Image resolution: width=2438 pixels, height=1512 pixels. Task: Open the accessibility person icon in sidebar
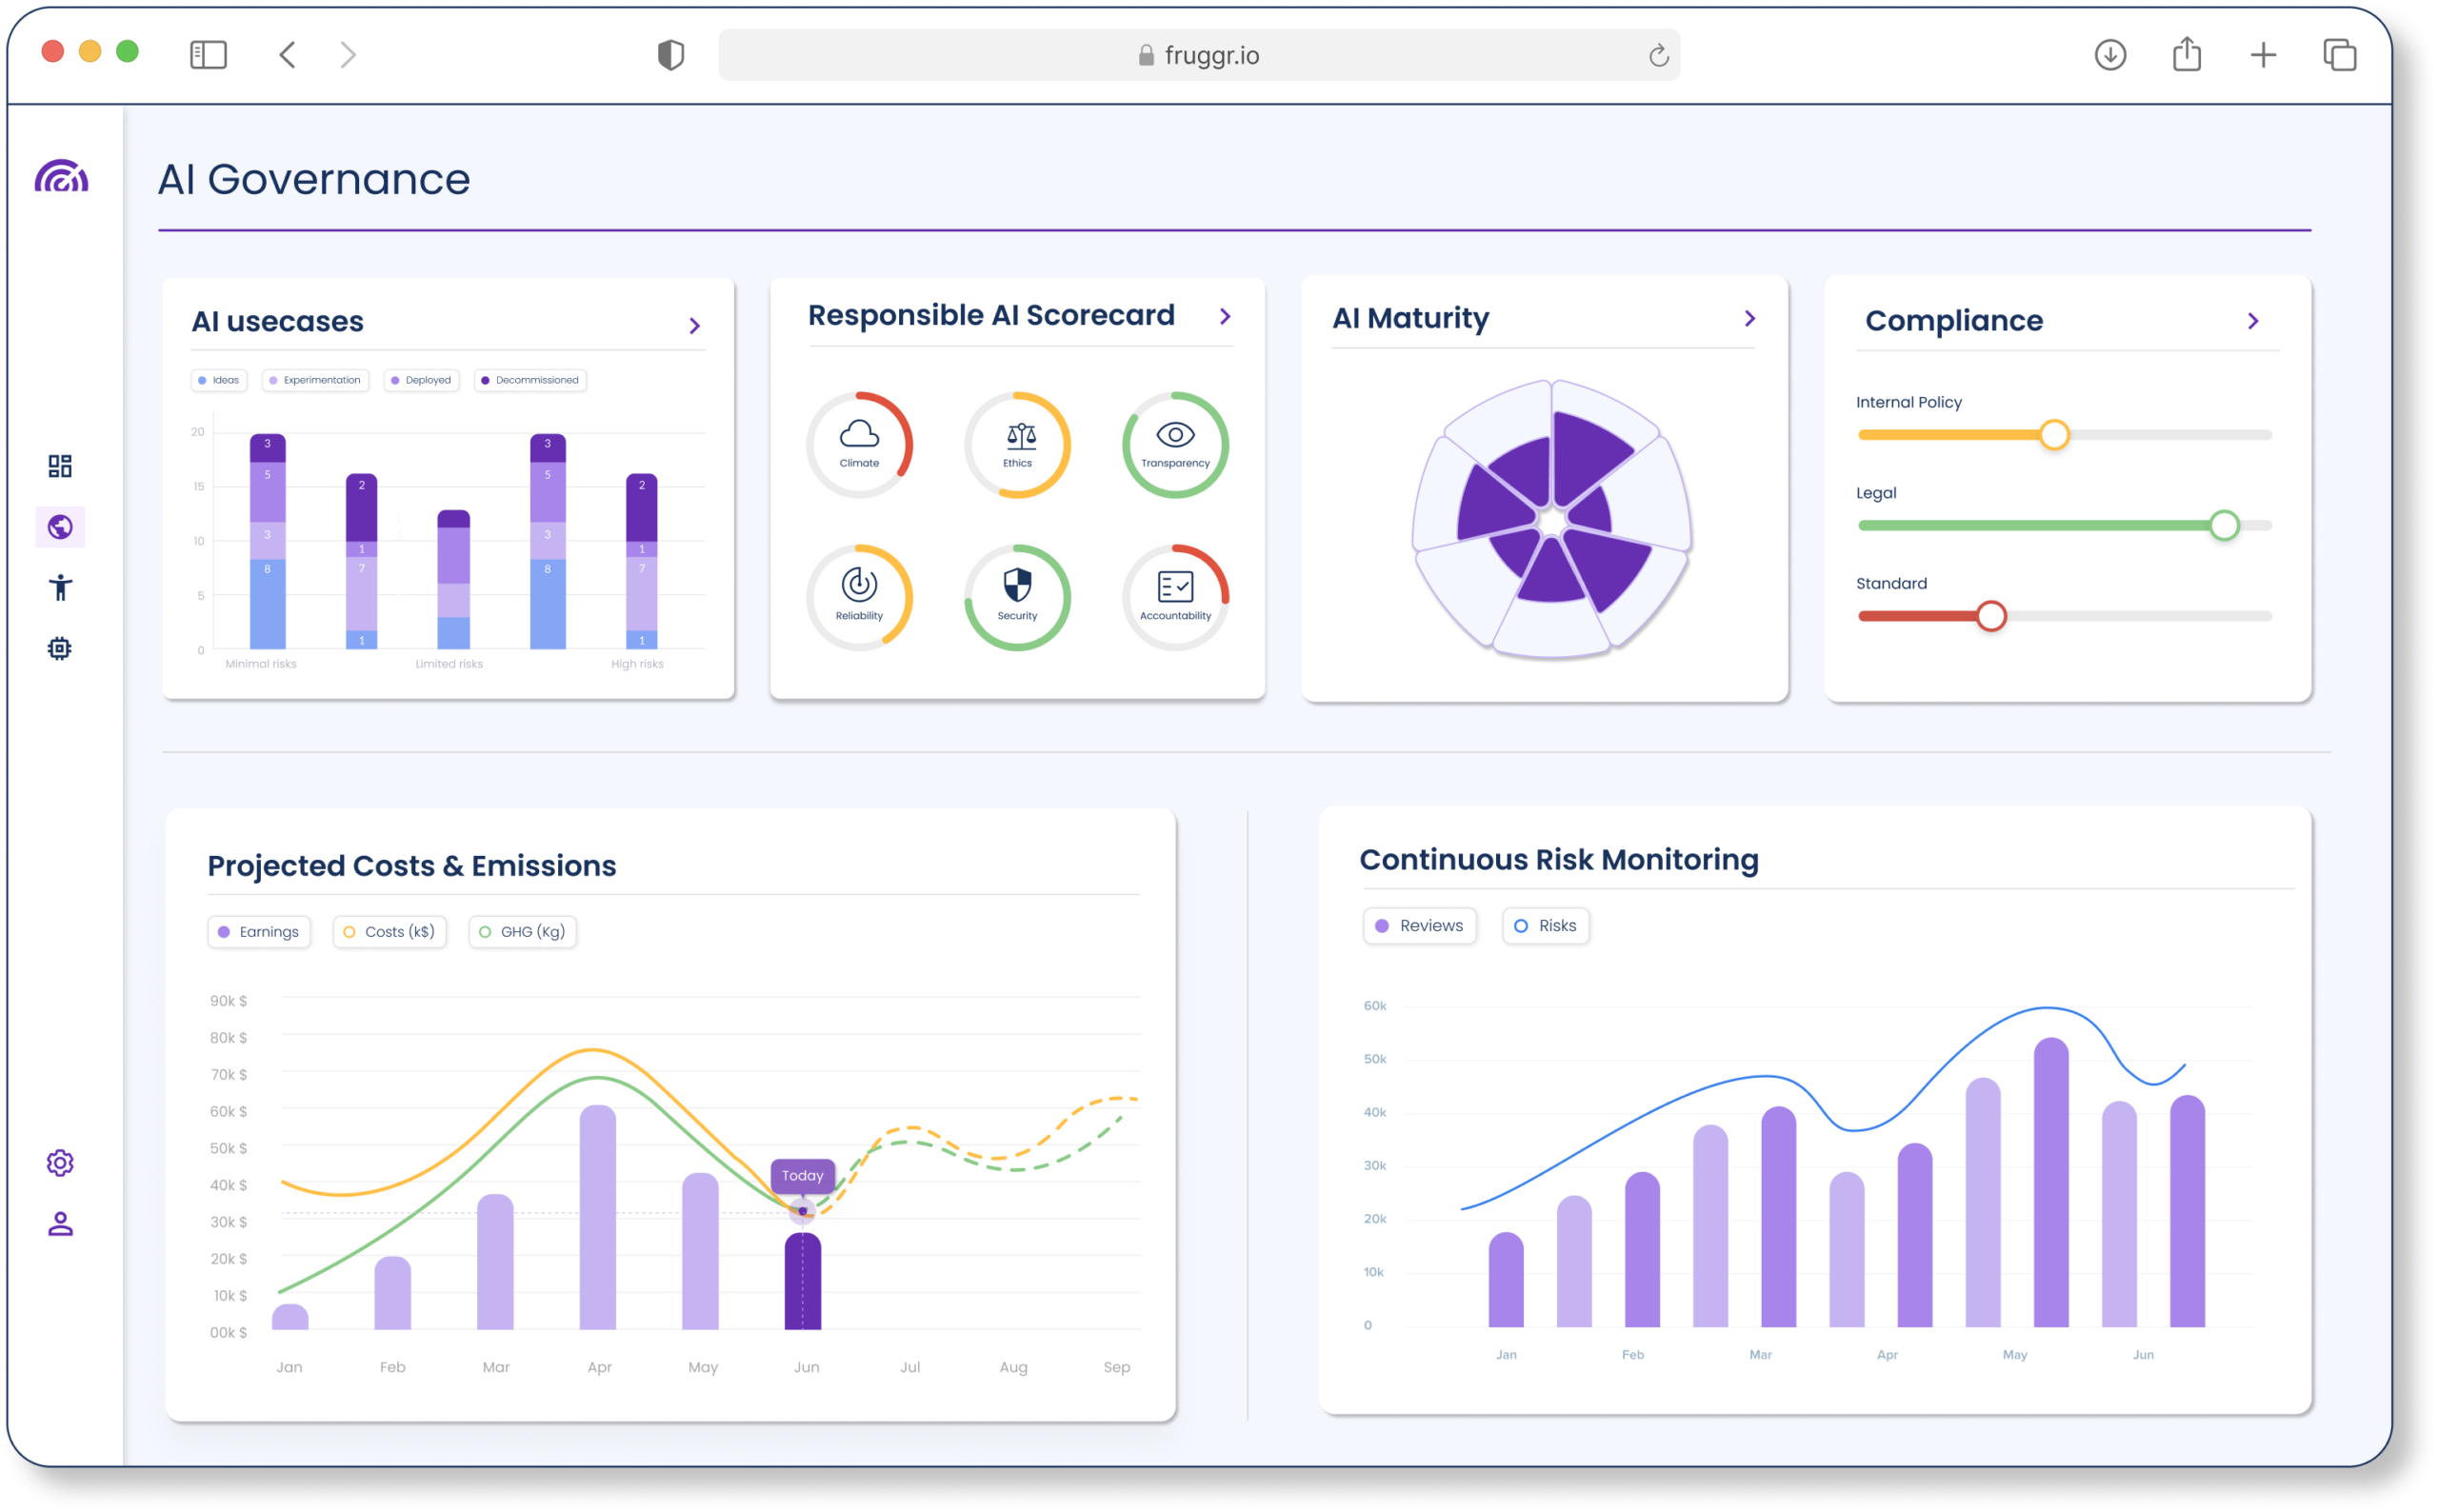click(60, 588)
